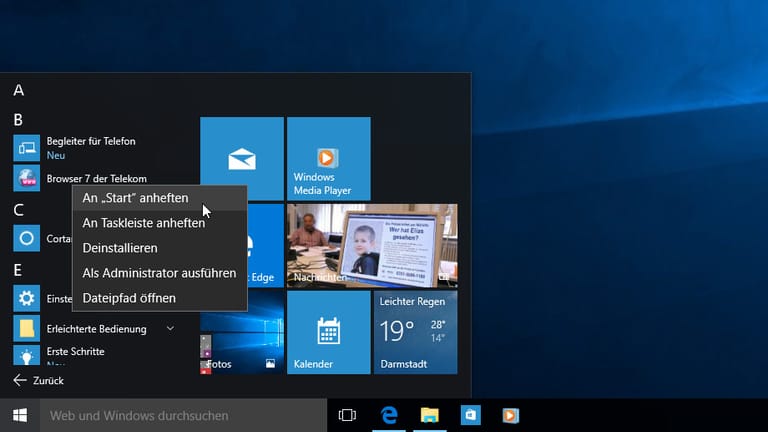This screenshot has height=432, width=768.
Task: Open the Fotos tile
Action: click(x=242, y=333)
